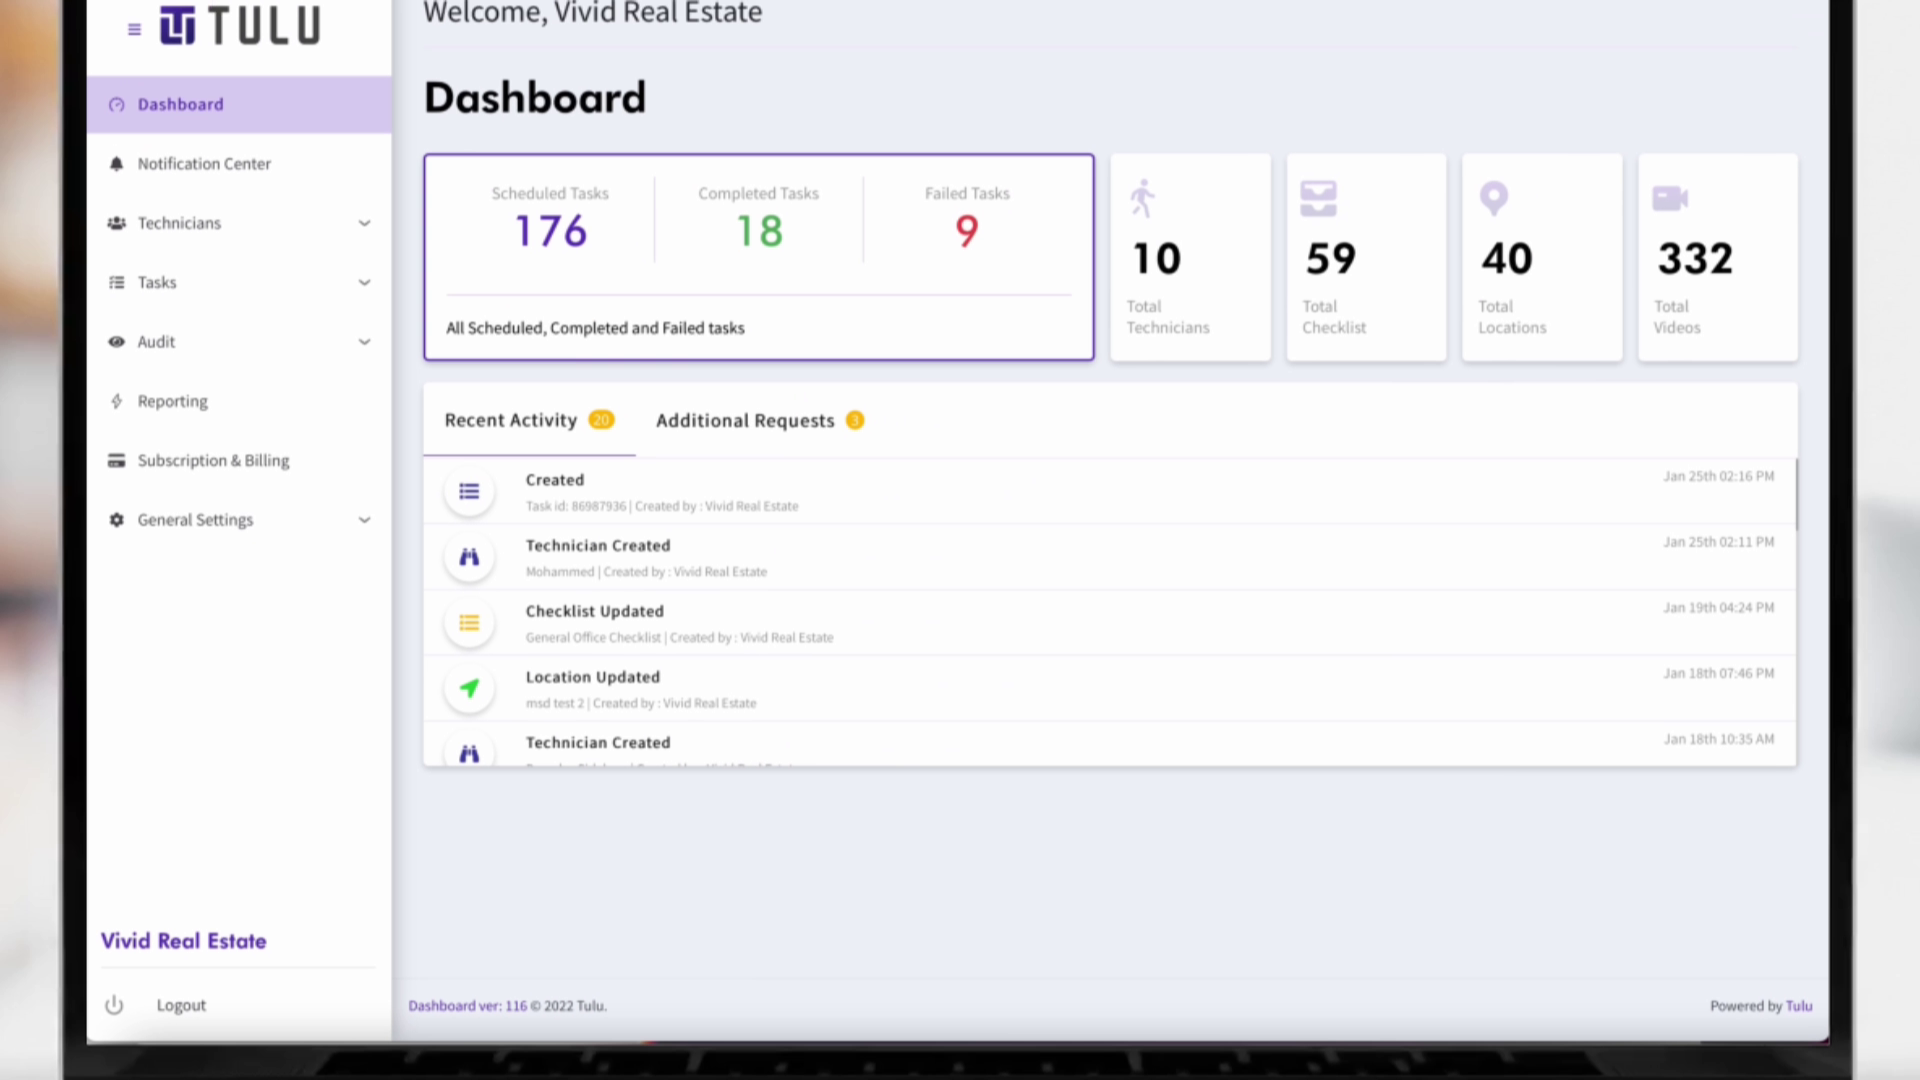Click the Jan 25th 02:16 PM timestamp
Viewport: 1920px width, 1080px height.
[1719, 476]
